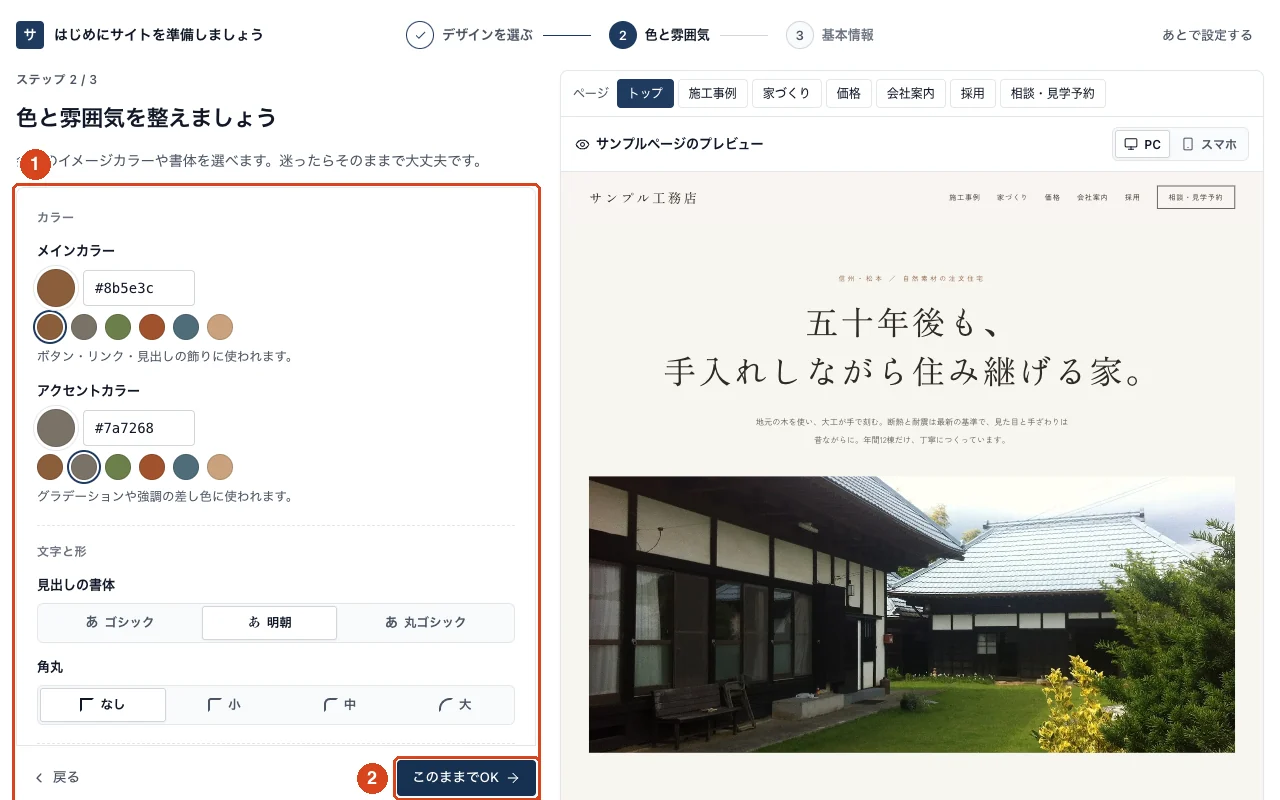Choose the ゴシック heading font
1280x800 pixels.
(x=120, y=622)
